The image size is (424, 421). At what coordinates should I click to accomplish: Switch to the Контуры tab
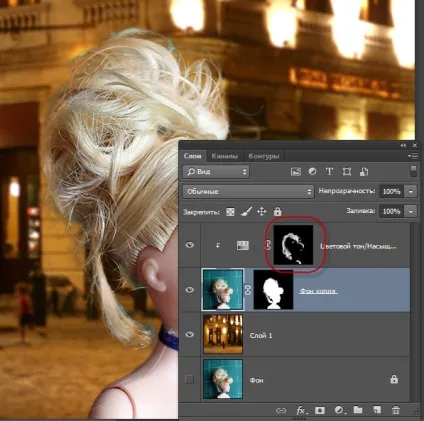(x=264, y=156)
